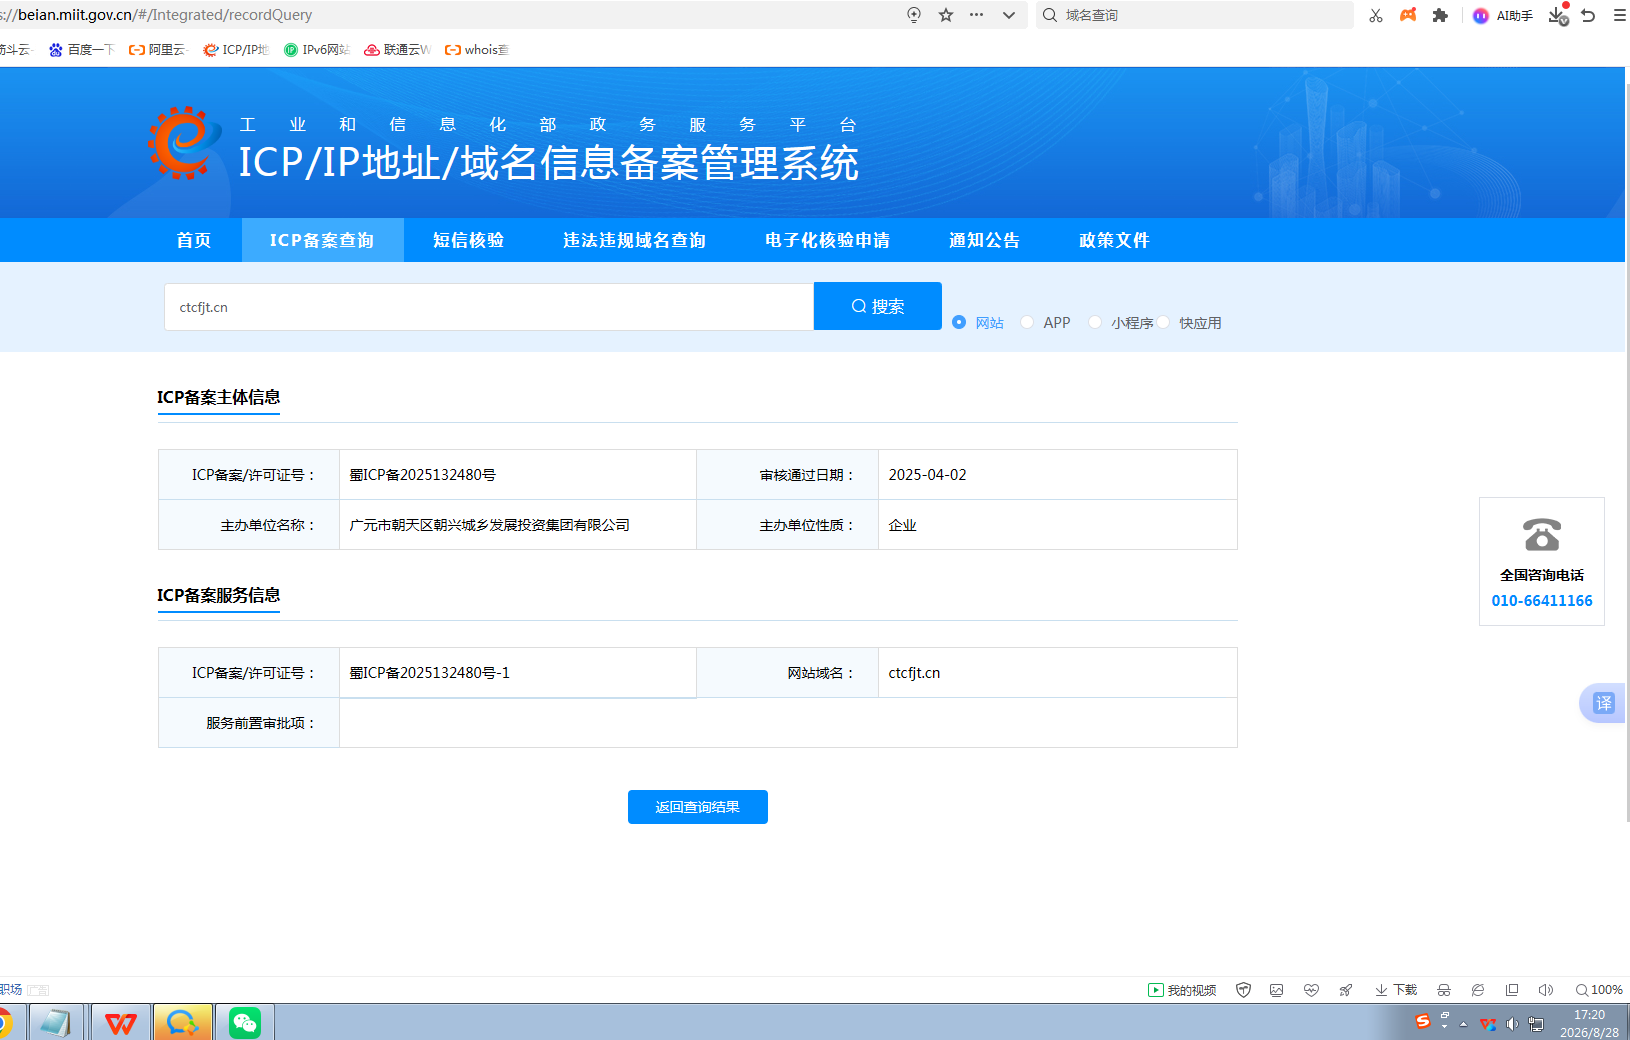Select the ICP备案查询 tab
The width and height of the screenshot is (1630, 1040).
coord(322,240)
